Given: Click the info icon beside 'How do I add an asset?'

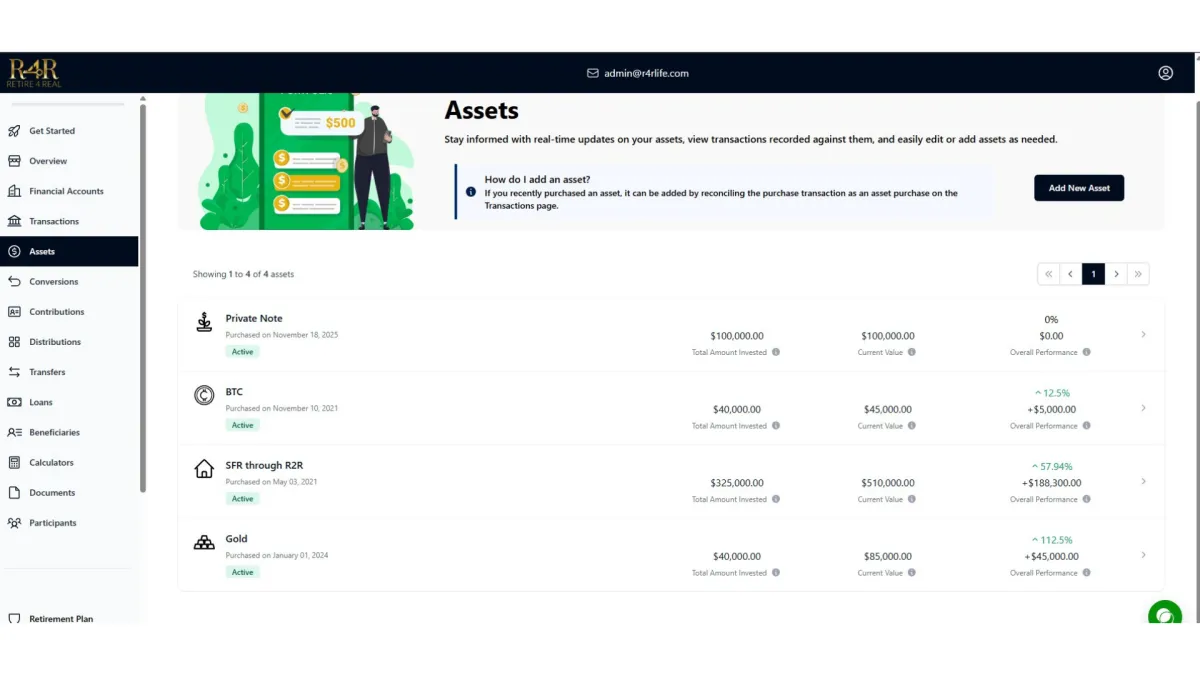Looking at the screenshot, I should (x=471, y=191).
